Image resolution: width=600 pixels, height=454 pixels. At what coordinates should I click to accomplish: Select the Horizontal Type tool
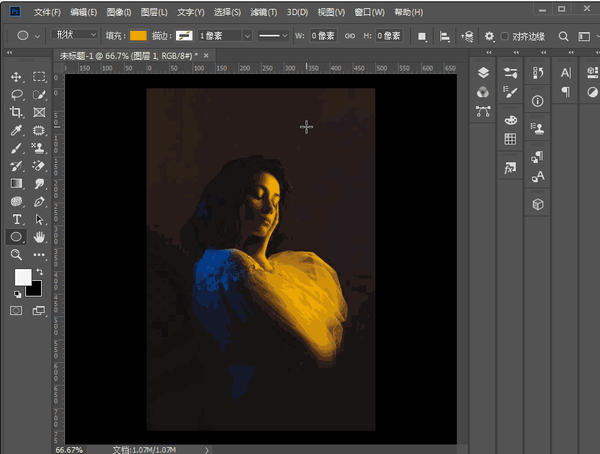[x=16, y=219]
